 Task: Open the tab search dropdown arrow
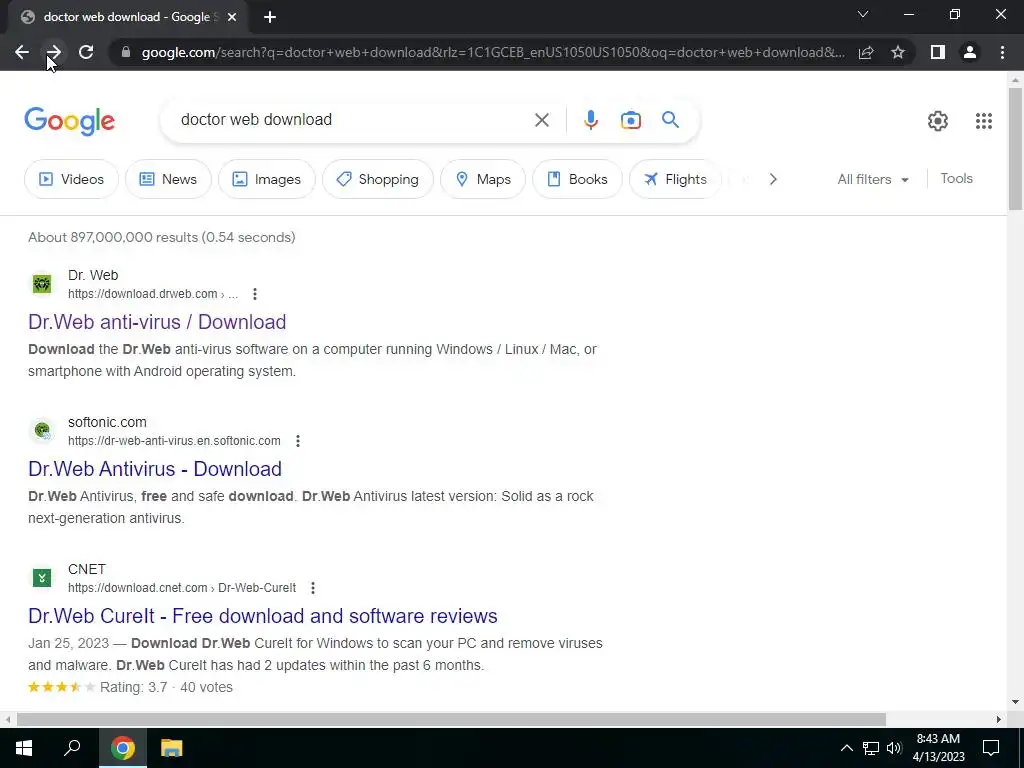pyautogui.click(x=863, y=14)
